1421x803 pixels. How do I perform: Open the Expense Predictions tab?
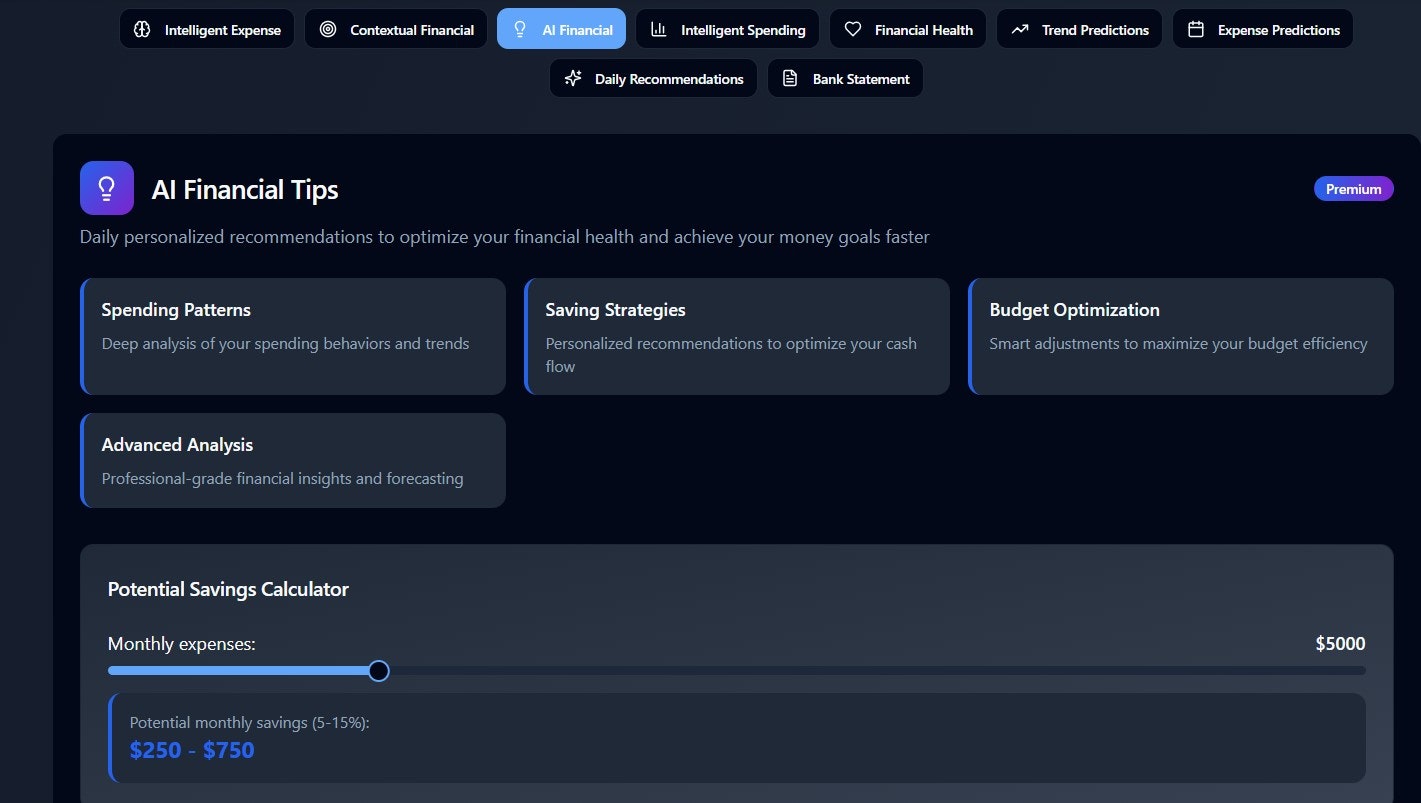[x=1263, y=29]
